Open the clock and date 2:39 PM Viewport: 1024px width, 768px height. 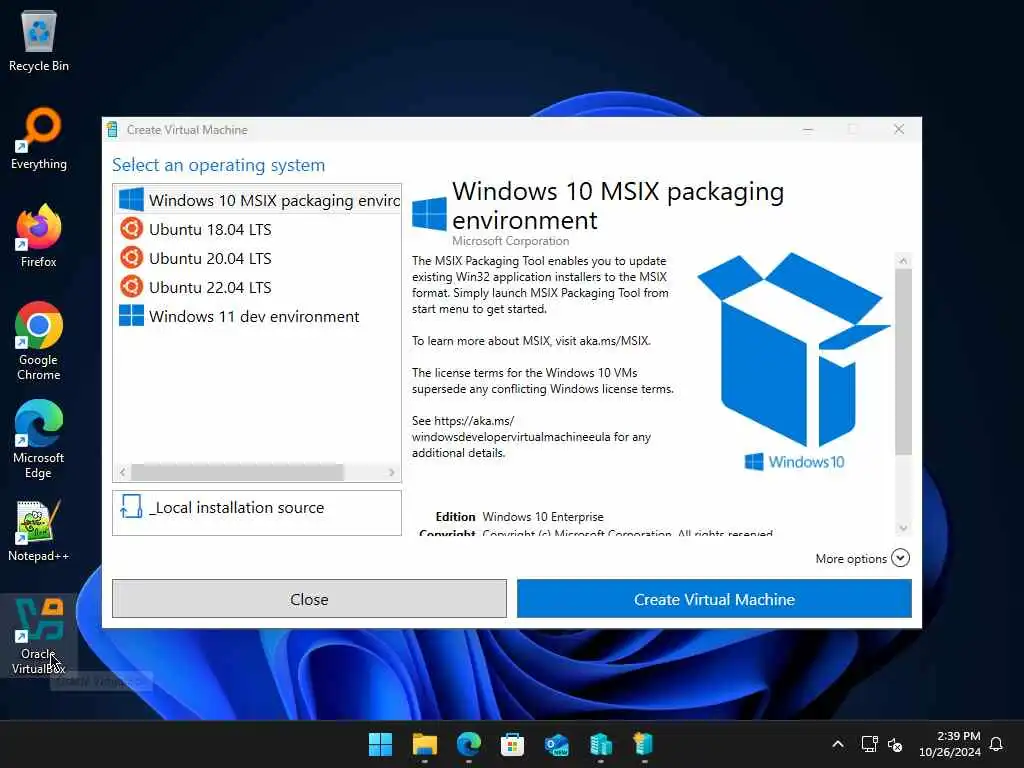pyautogui.click(x=950, y=744)
